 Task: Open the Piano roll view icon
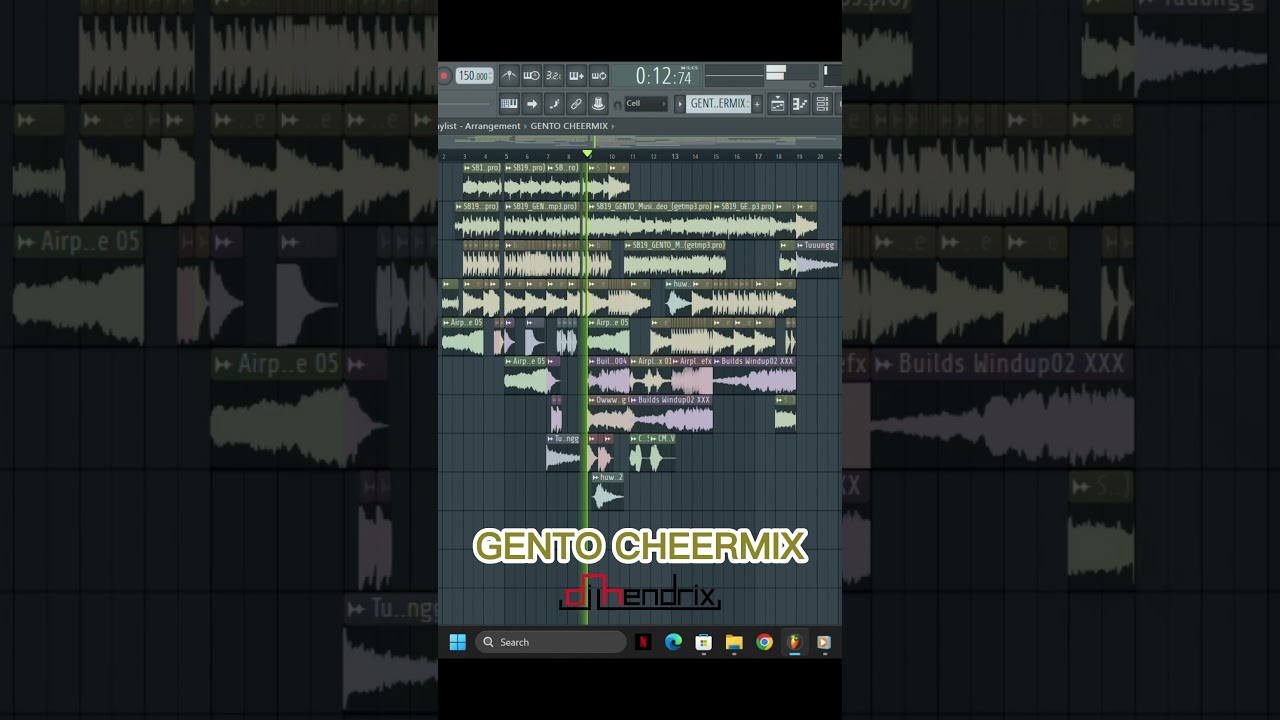pos(800,104)
